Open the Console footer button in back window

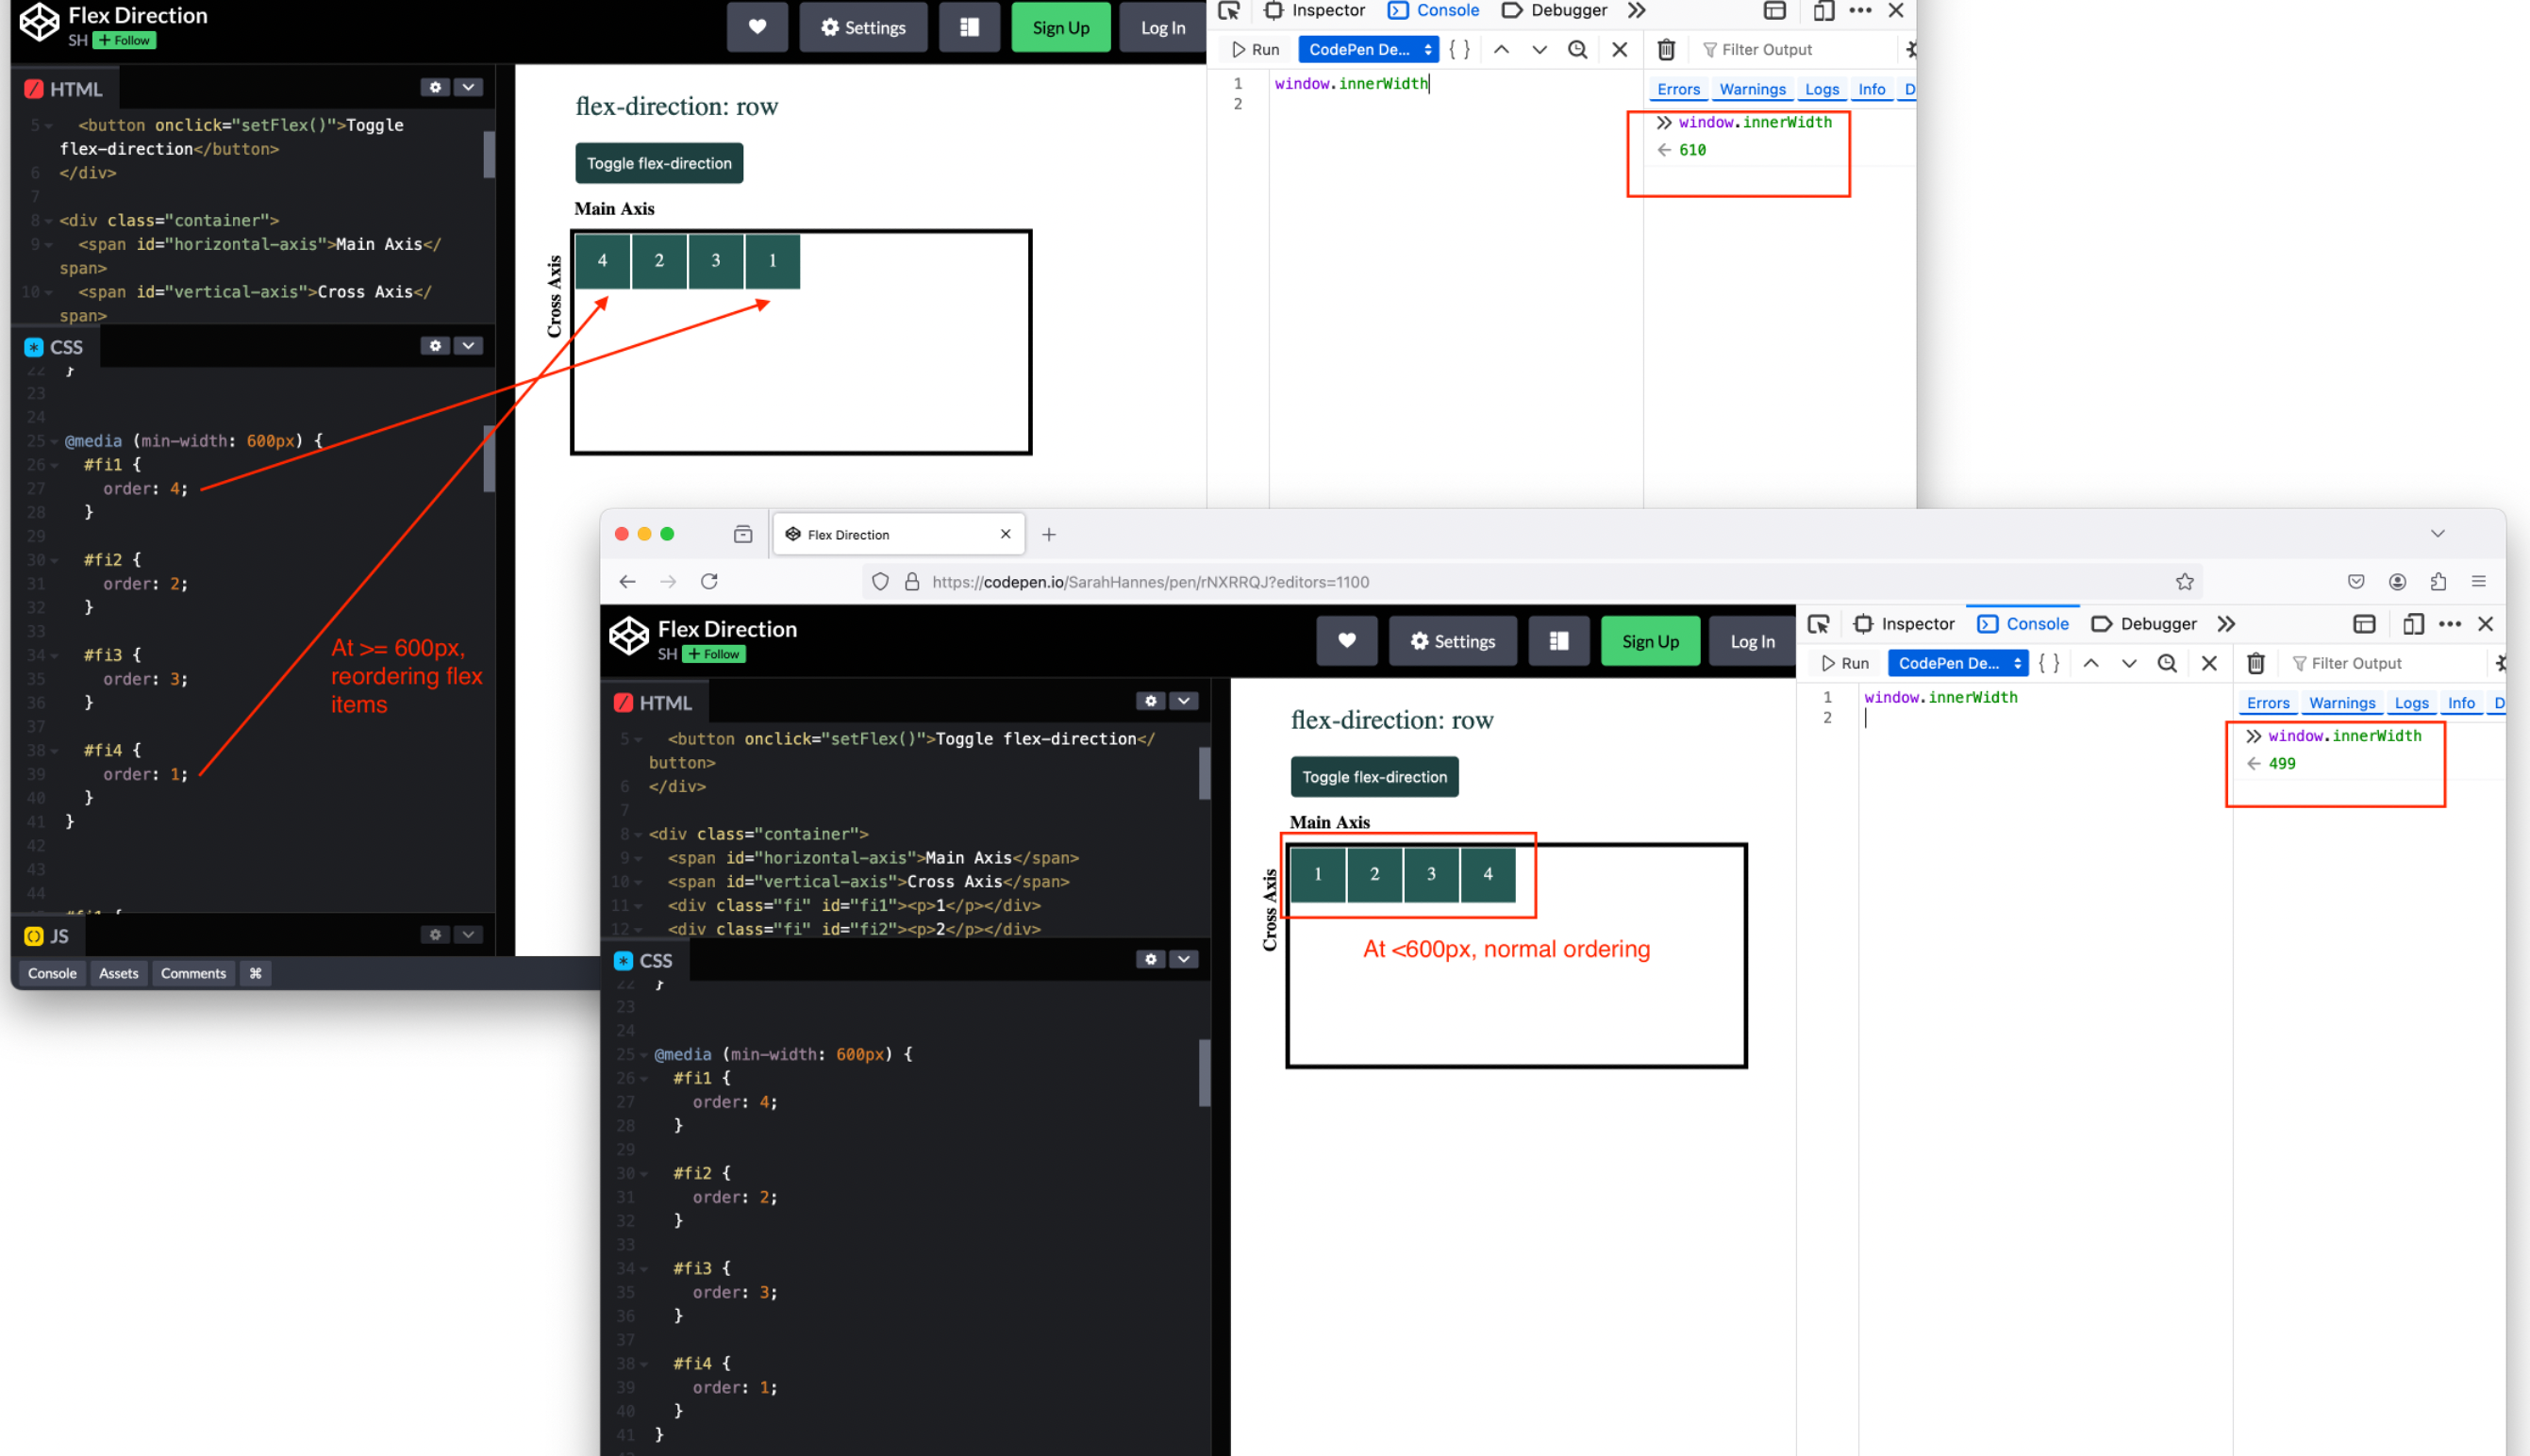[52, 973]
